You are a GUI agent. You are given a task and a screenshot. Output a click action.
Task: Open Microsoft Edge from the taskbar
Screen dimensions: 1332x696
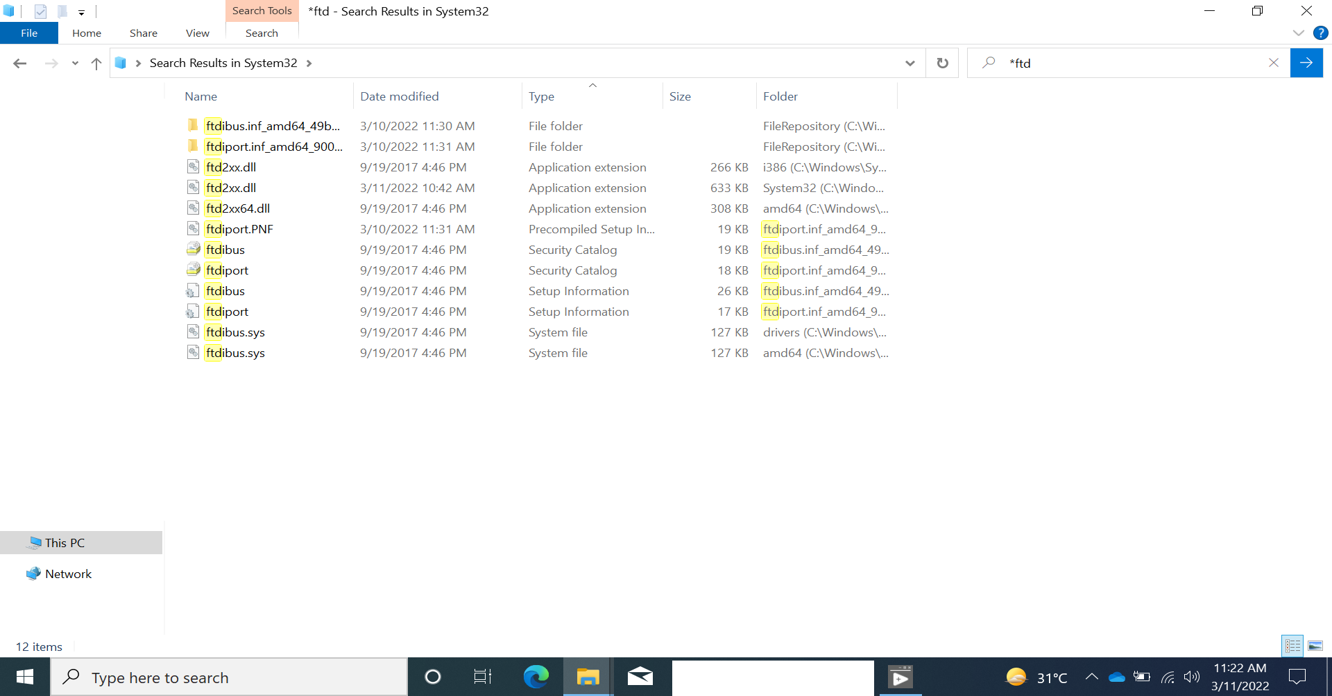click(x=536, y=677)
